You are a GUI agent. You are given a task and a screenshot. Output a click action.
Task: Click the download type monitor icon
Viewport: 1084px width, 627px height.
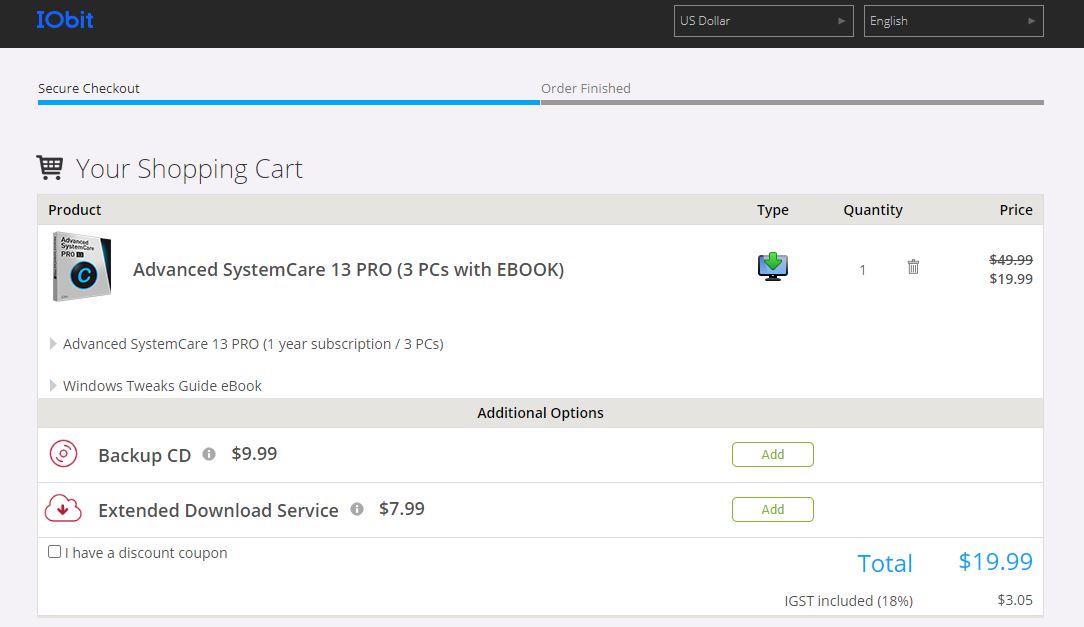773,266
